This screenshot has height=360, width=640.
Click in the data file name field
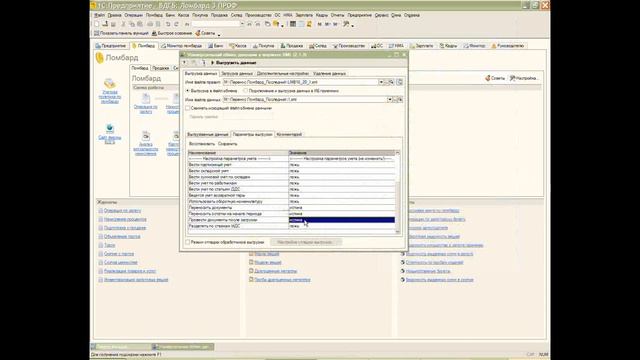pos(304,100)
